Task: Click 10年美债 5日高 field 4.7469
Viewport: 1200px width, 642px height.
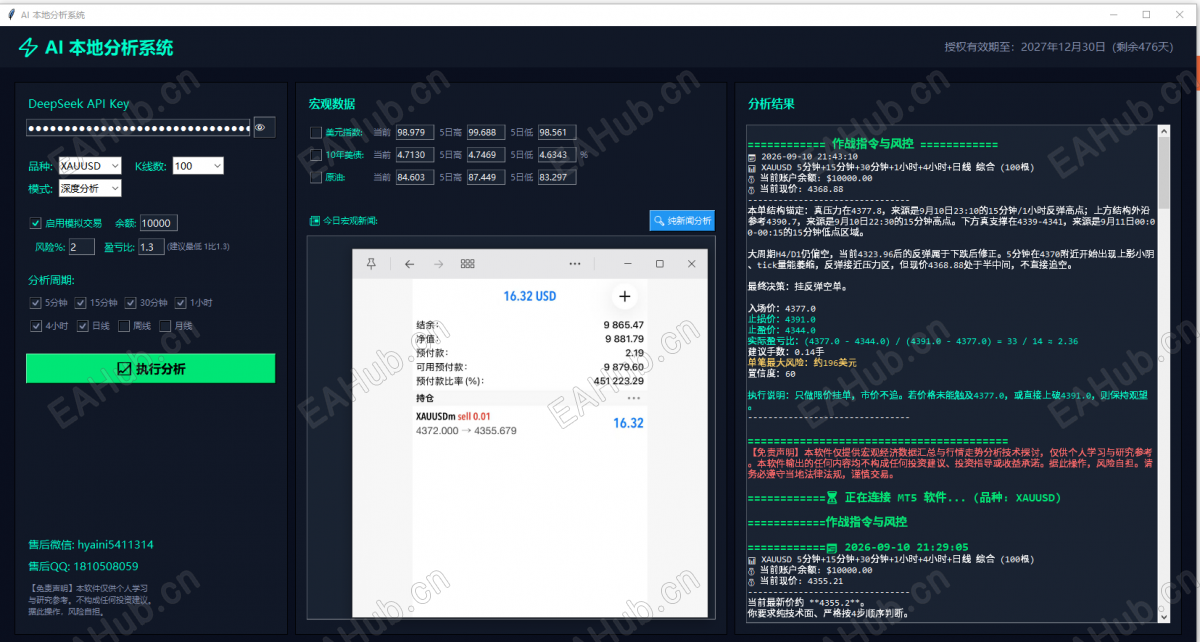Action: click(x=486, y=155)
